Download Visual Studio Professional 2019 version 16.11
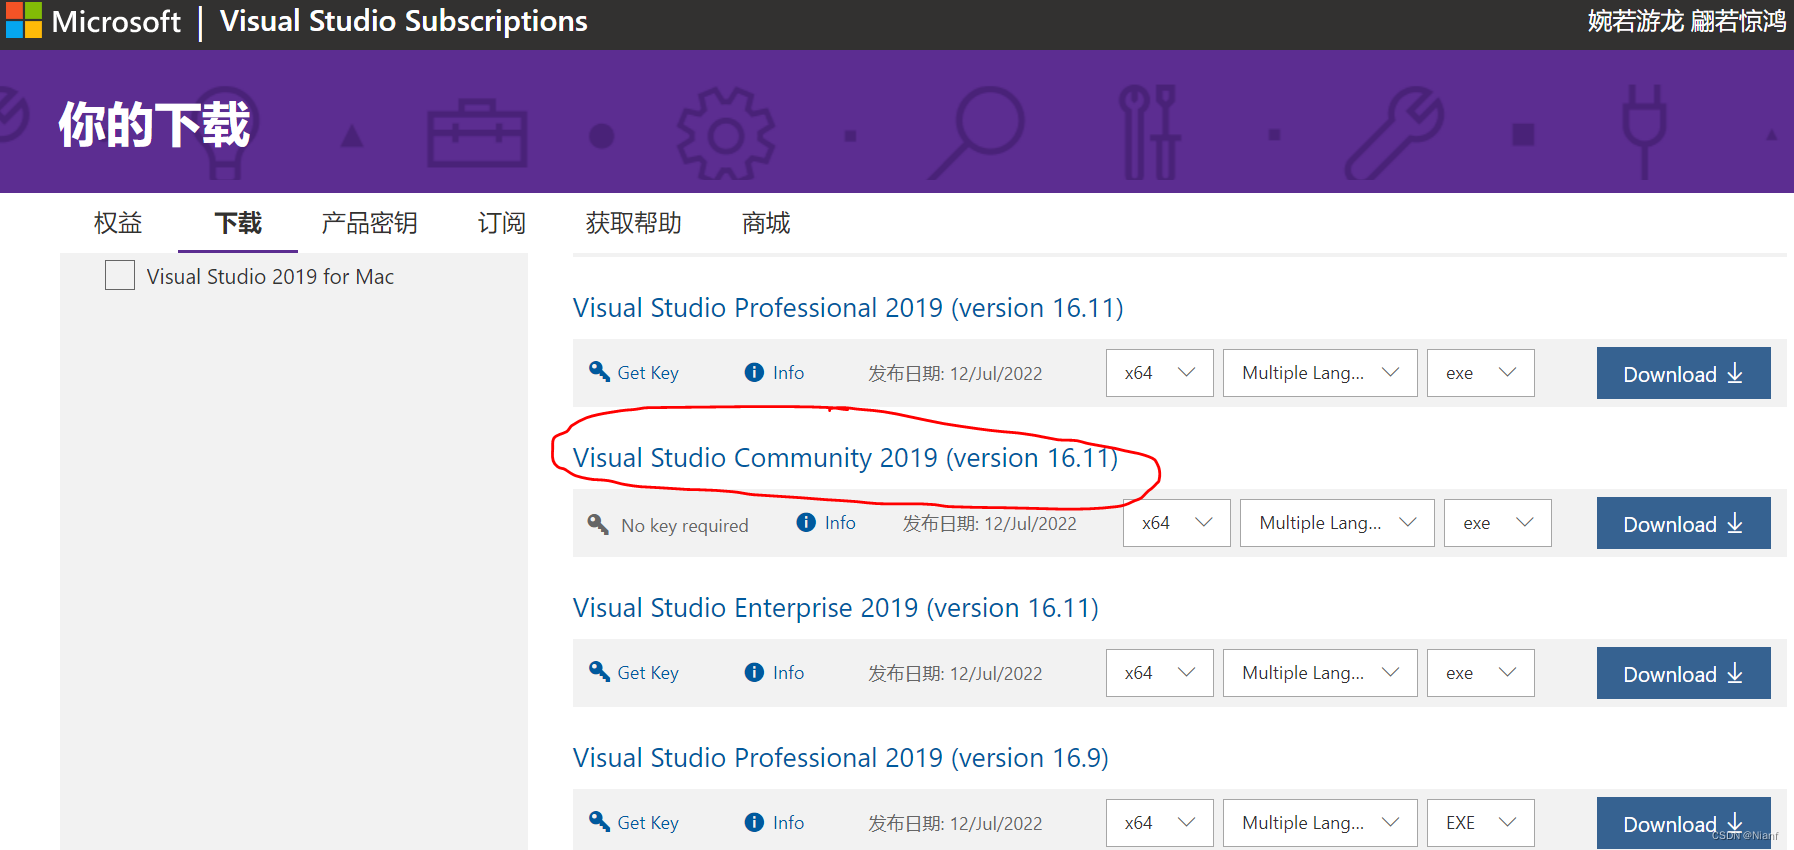The width and height of the screenshot is (1794, 850). pyautogui.click(x=1684, y=373)
